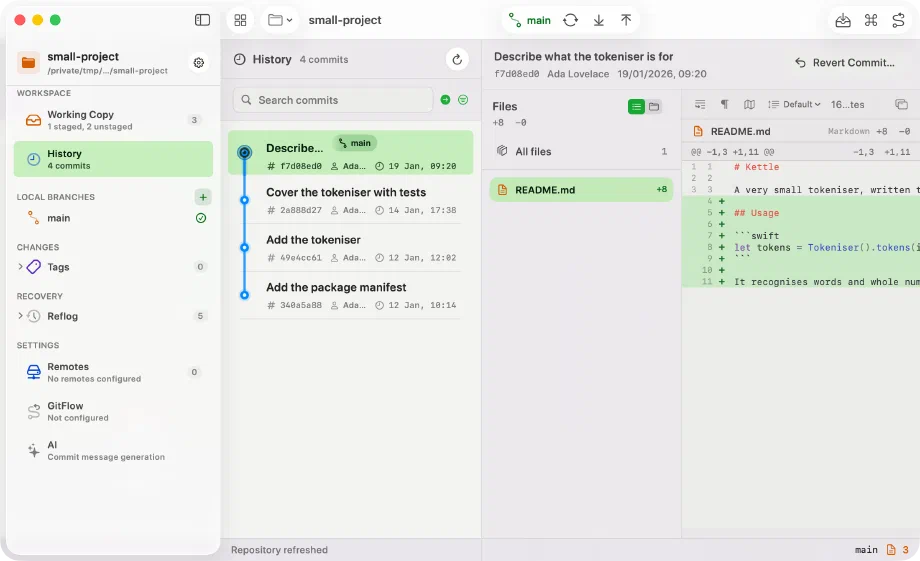The width and height of the screenshot is (920, 561).
Task: Open repository settings gear icon
Action: point(199,62)
